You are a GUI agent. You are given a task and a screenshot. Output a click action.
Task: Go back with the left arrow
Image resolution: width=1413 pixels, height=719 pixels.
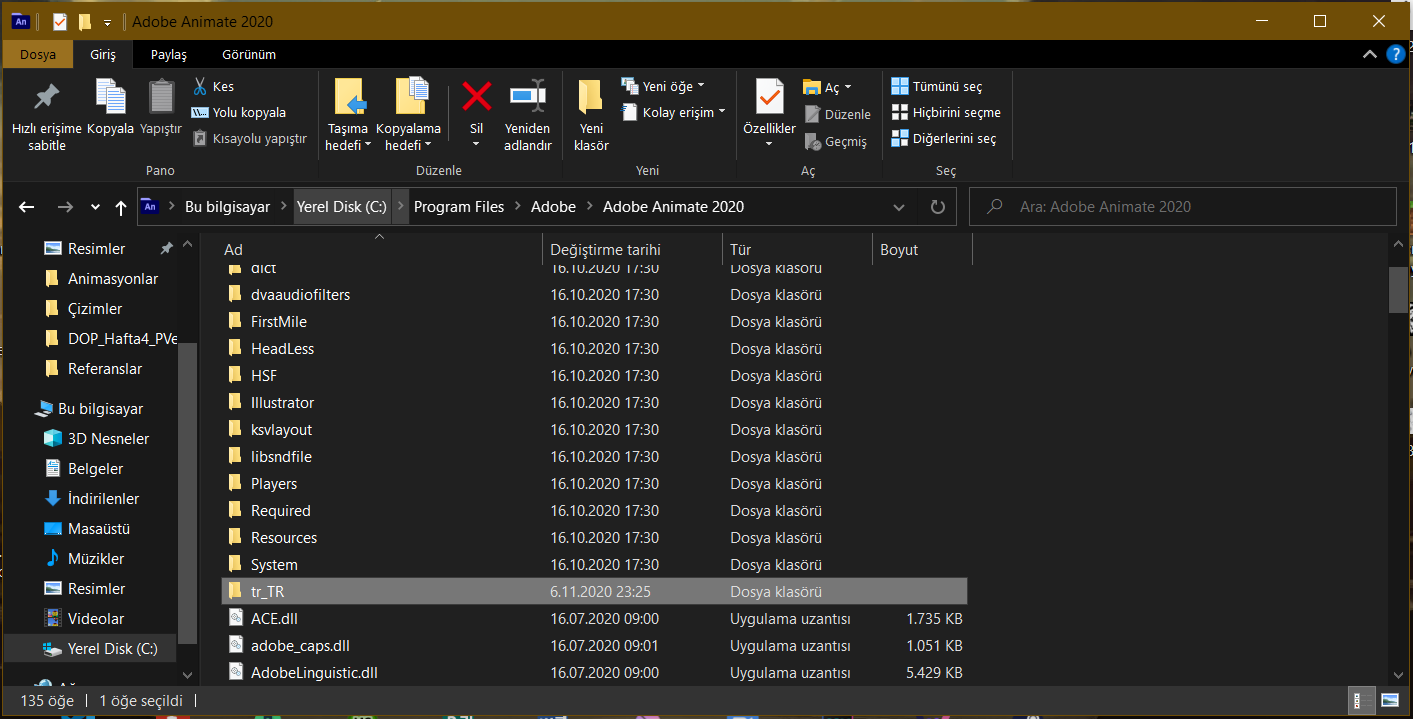[x=27, y=207]
